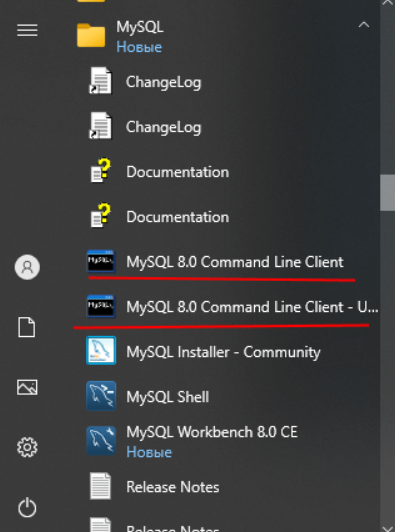This screenshot has height=532, width=395.
Task: Open Settings gear in sidebar
Action: click(x=27, y=447)
